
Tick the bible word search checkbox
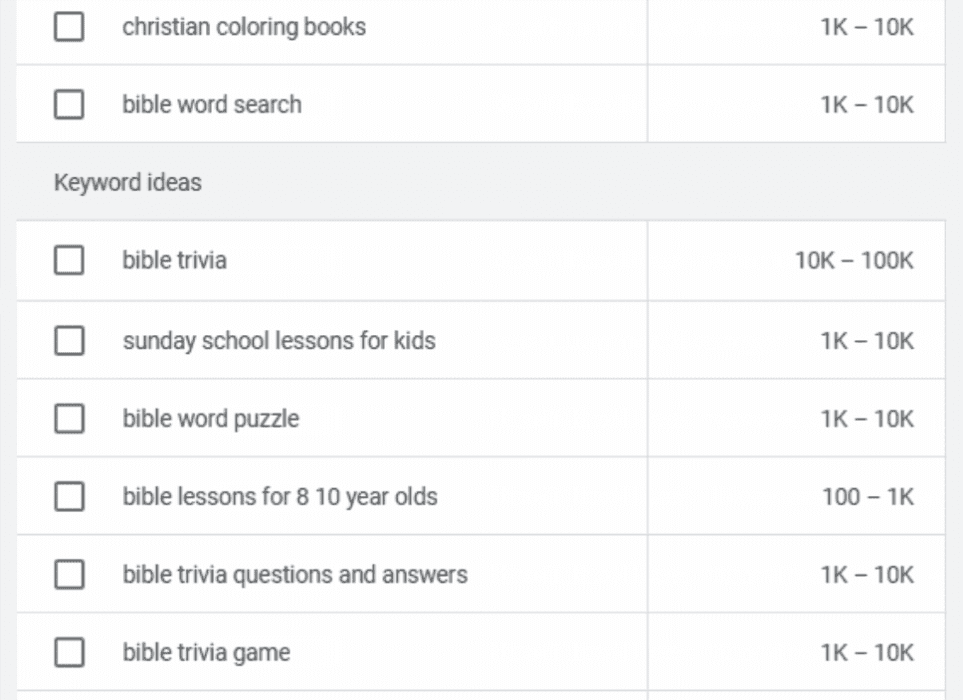(69, 105)
